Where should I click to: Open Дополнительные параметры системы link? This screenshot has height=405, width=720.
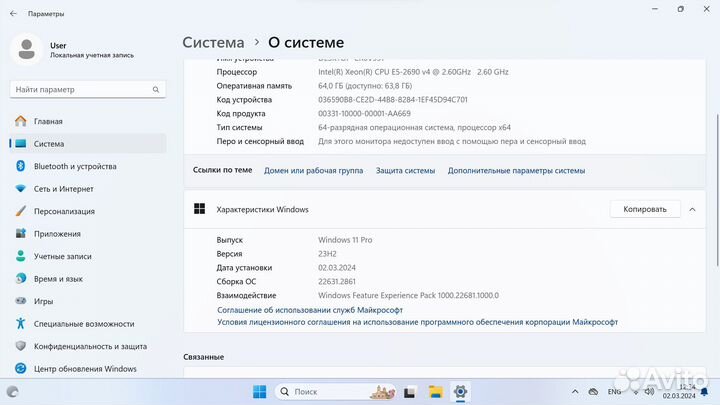516,170
